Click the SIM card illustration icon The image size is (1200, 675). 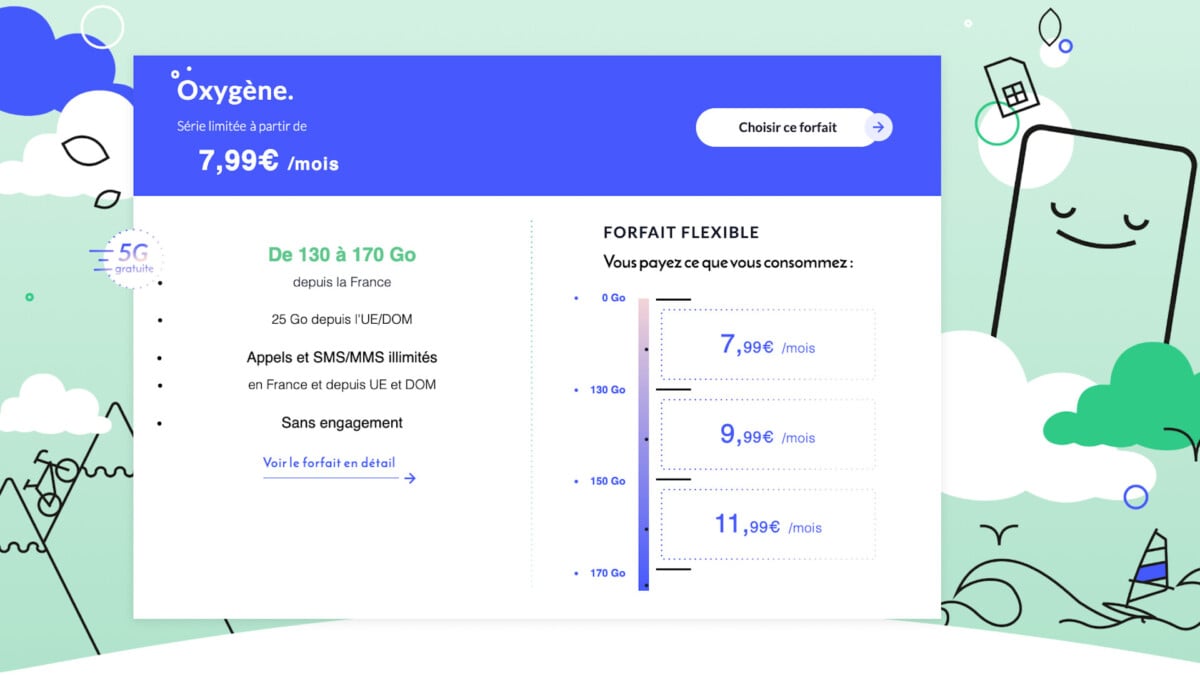coord(1011,88)
